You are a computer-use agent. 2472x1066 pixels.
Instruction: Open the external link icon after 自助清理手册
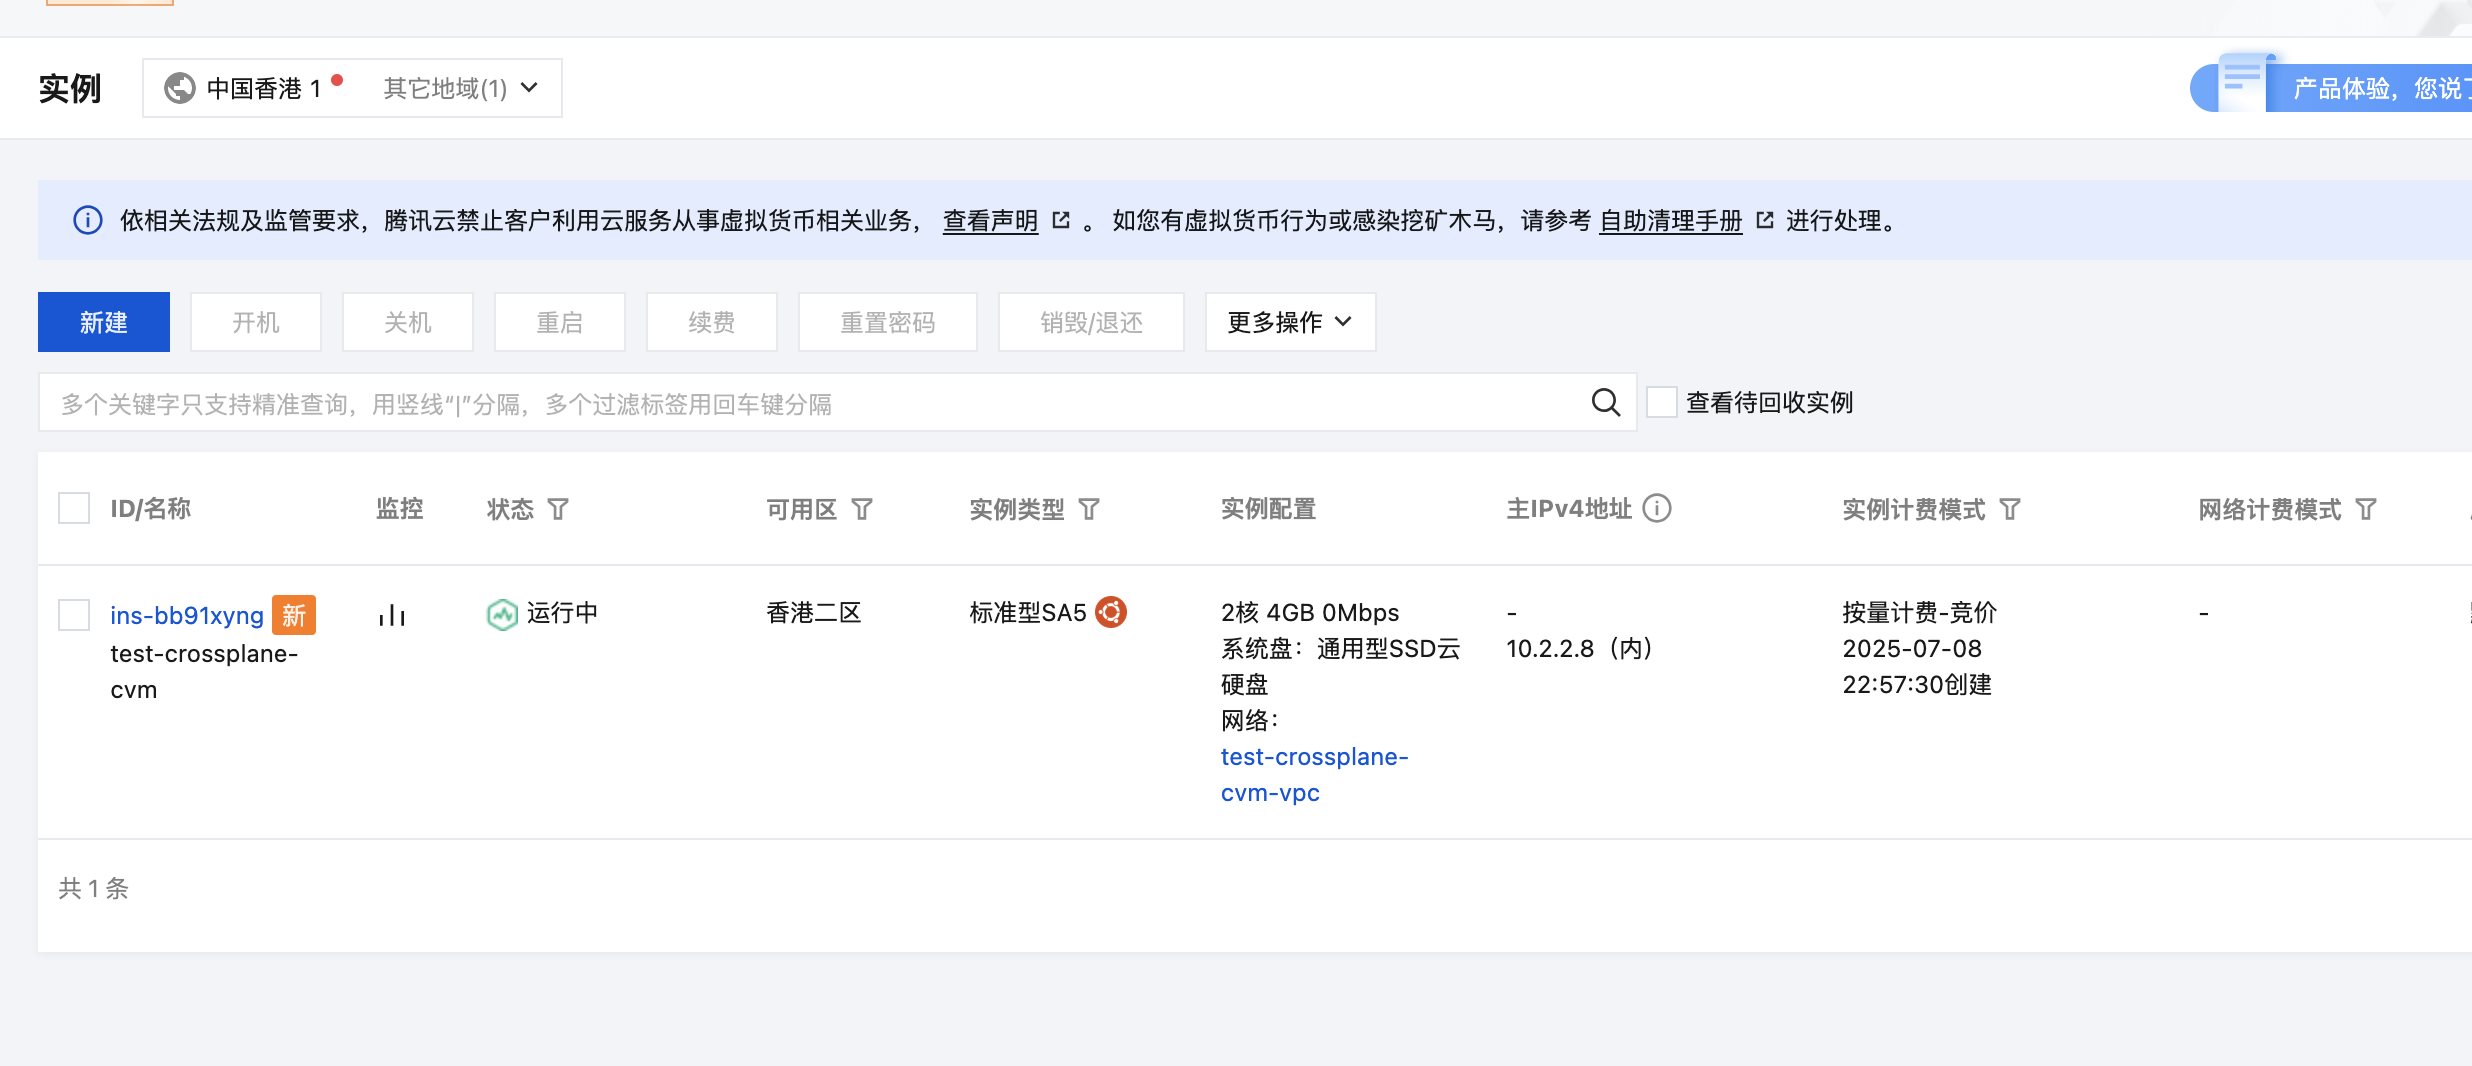(x=1765, y=220)
